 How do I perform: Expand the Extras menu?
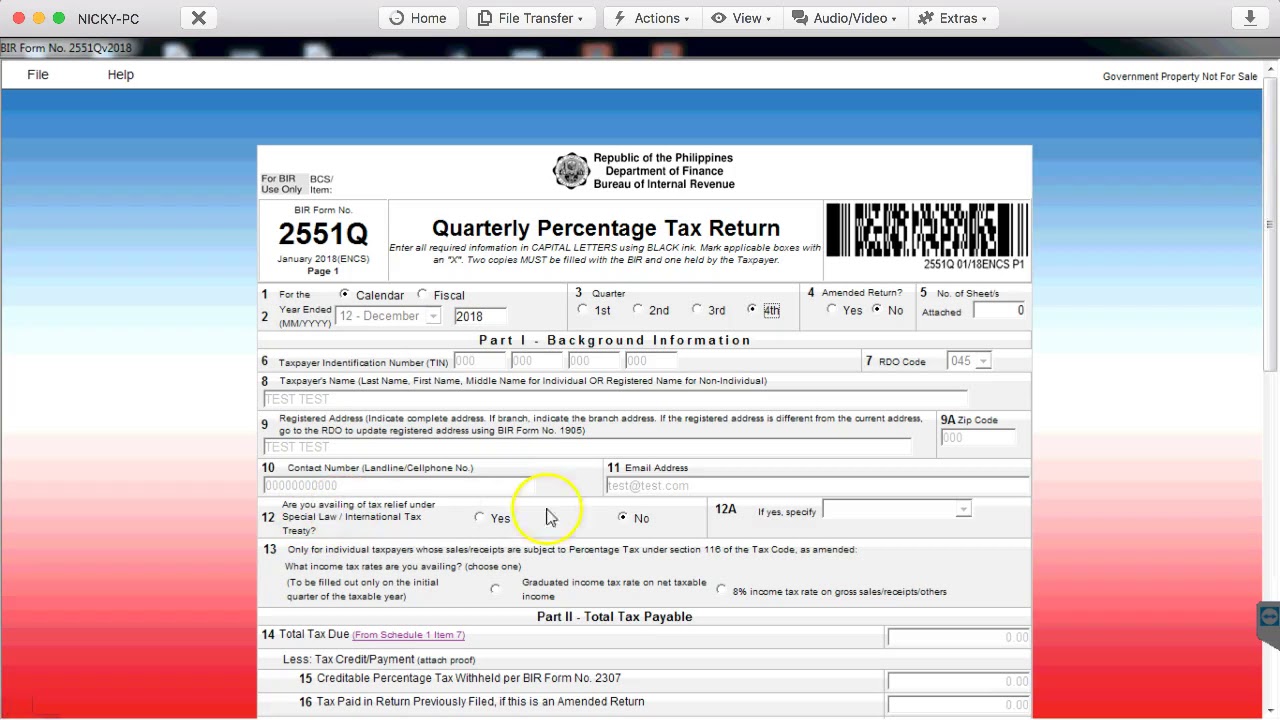[x=952, y=18]
